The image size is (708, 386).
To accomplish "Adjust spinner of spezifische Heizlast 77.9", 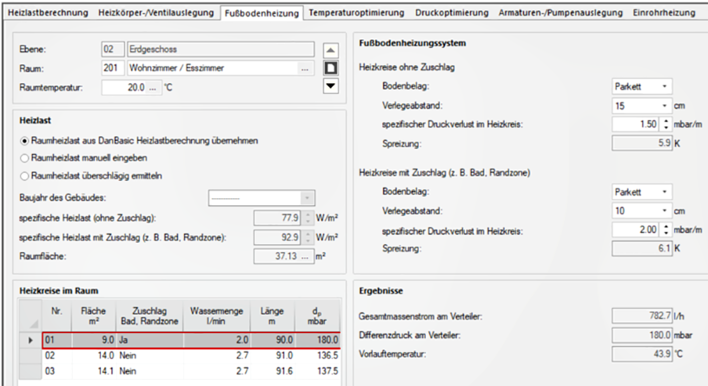I will click(307, 218).
